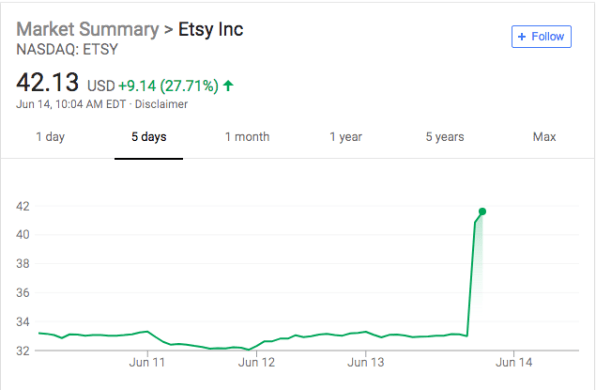Switch to the 1 year tab

point(346,136)
